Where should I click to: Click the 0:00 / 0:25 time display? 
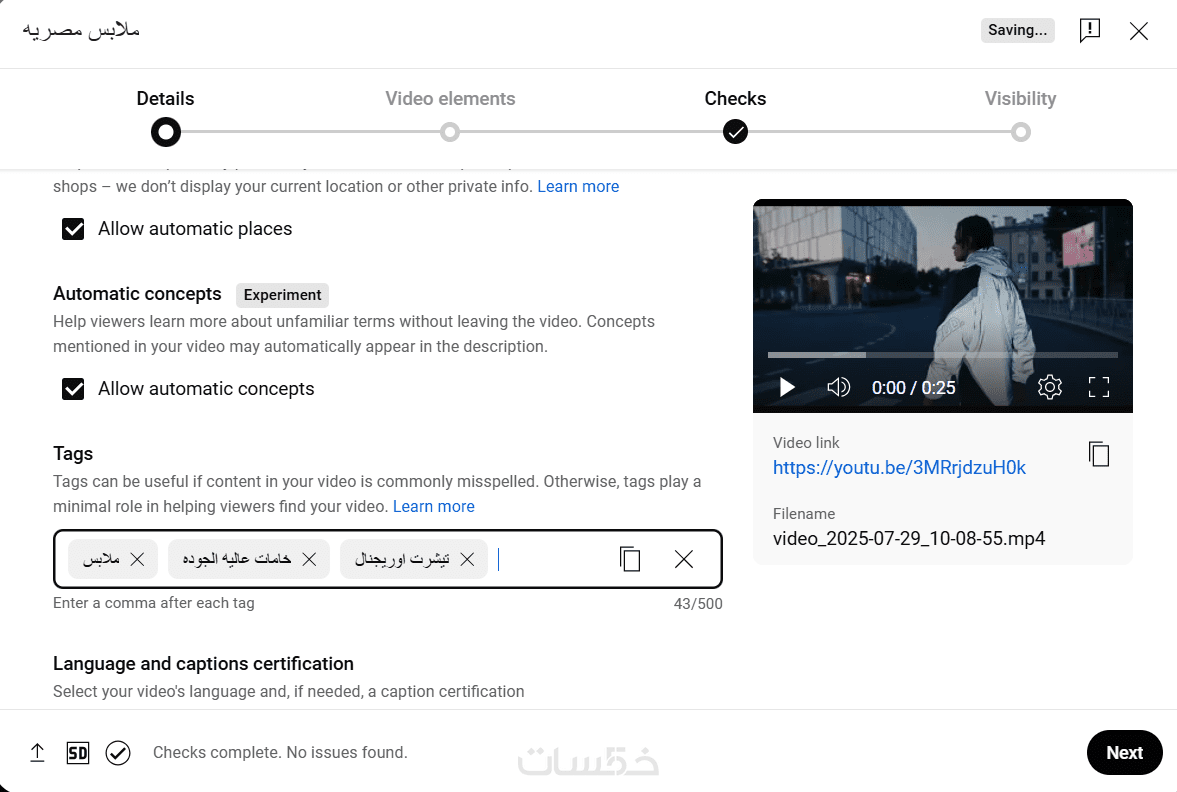[x=914, y=387]
